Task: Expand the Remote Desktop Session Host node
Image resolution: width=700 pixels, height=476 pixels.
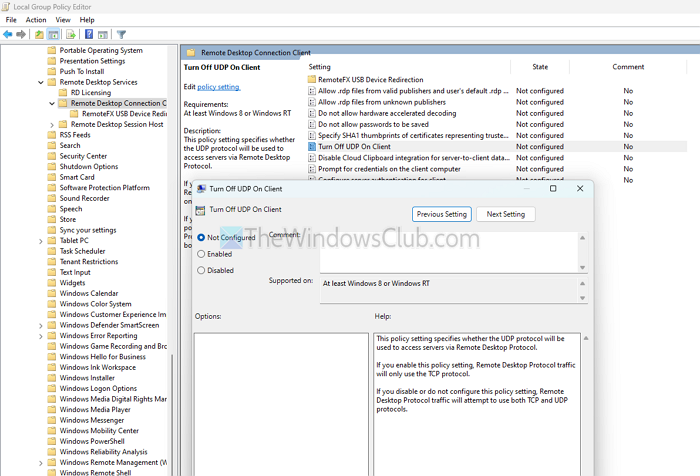Action: [52, 125]
